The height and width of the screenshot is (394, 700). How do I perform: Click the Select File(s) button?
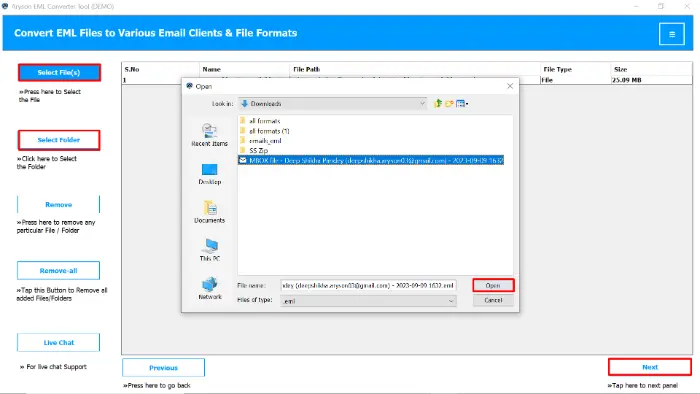[59, 73]
